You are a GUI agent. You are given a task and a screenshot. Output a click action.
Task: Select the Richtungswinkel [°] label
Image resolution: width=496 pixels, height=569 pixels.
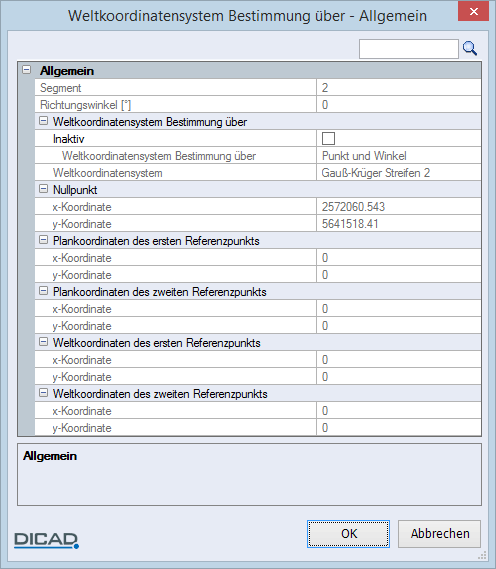[x=85, y=105]
